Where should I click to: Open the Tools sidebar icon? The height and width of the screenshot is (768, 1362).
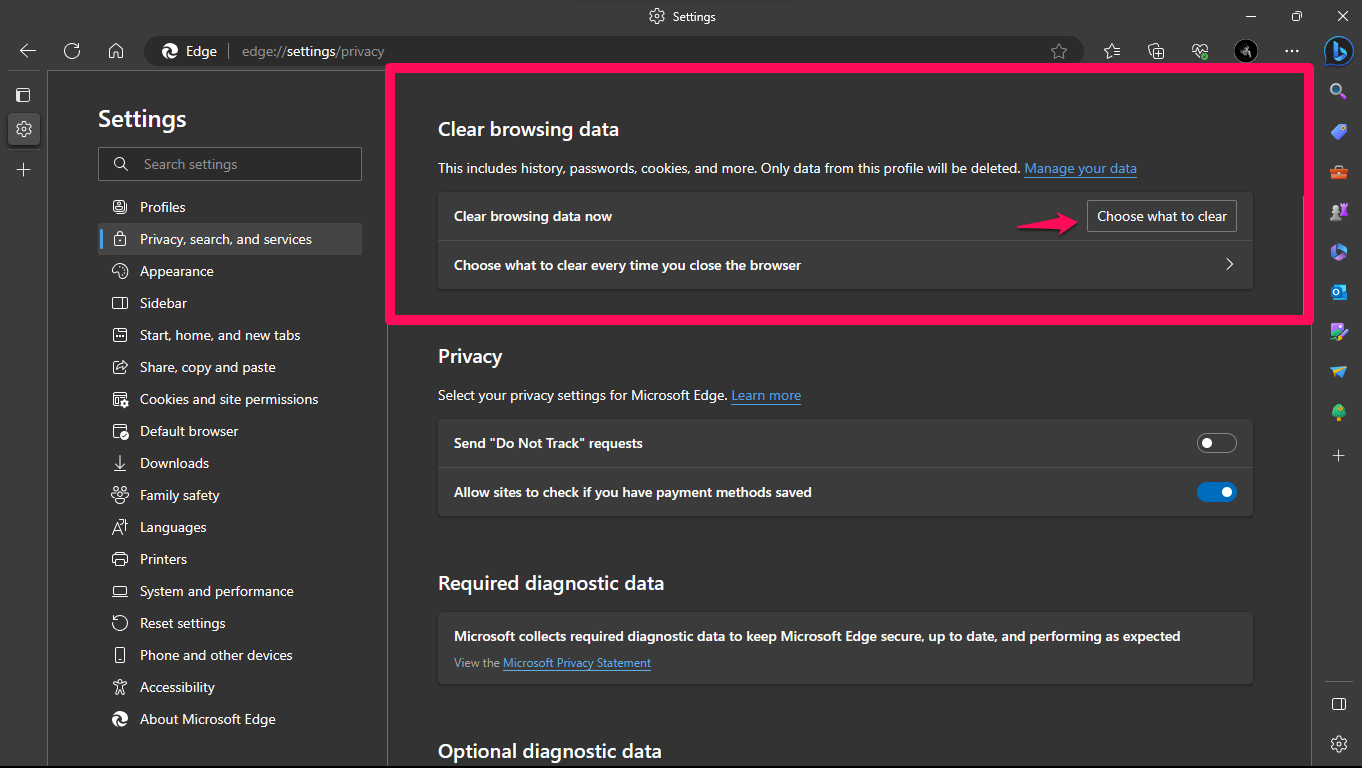click(1338, 171)
